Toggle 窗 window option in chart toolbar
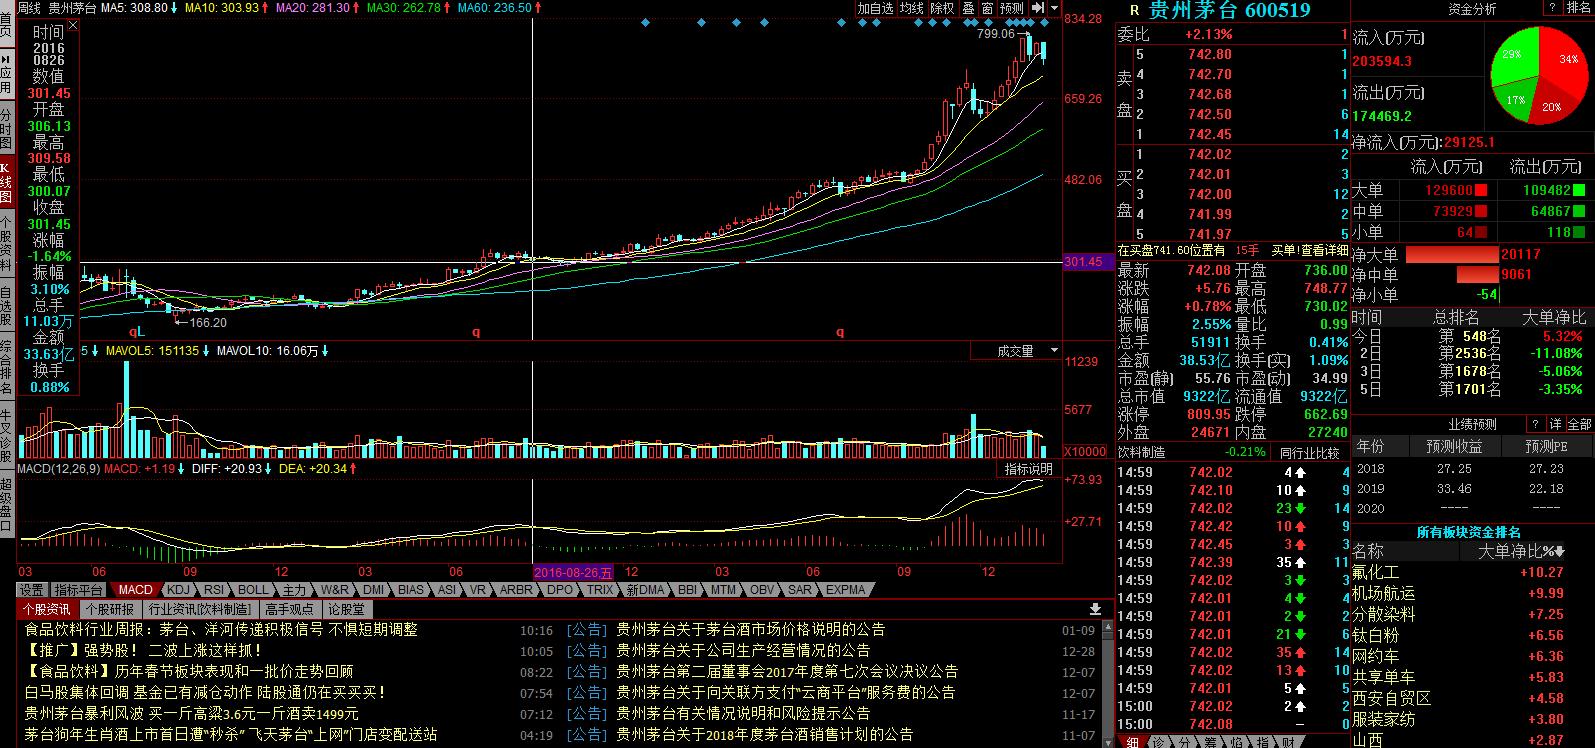Viewport: 1595px width, 748px height. point(987,8)
